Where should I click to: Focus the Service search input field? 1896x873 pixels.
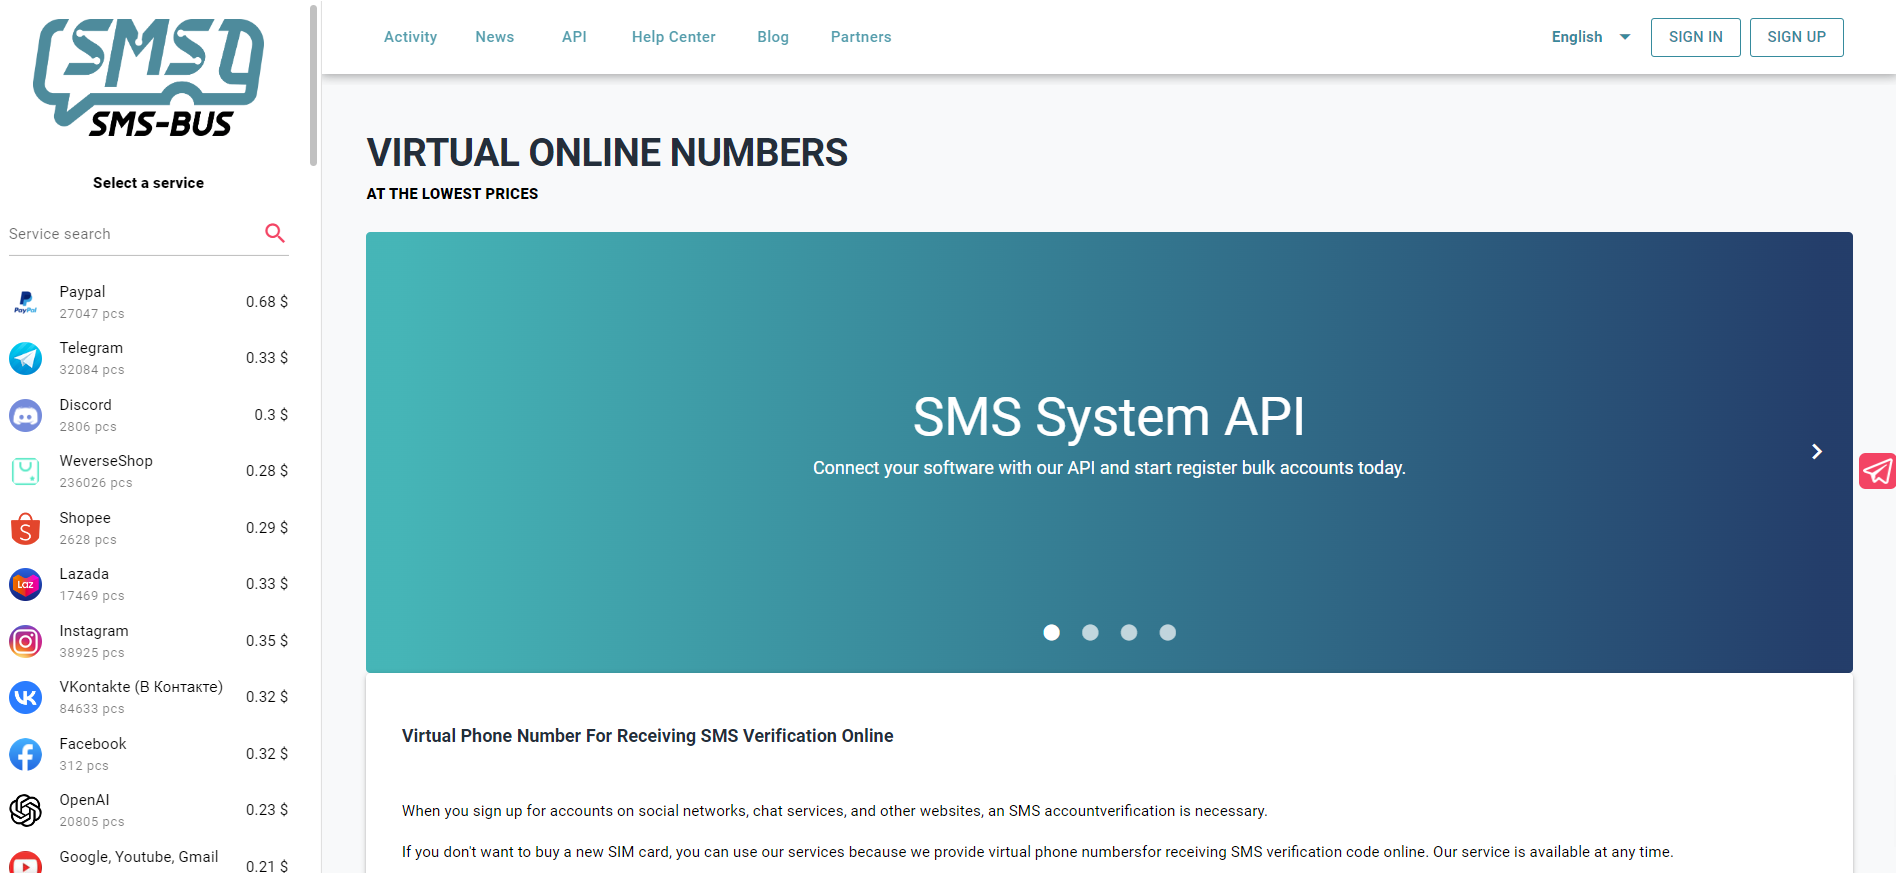[130, 234]
